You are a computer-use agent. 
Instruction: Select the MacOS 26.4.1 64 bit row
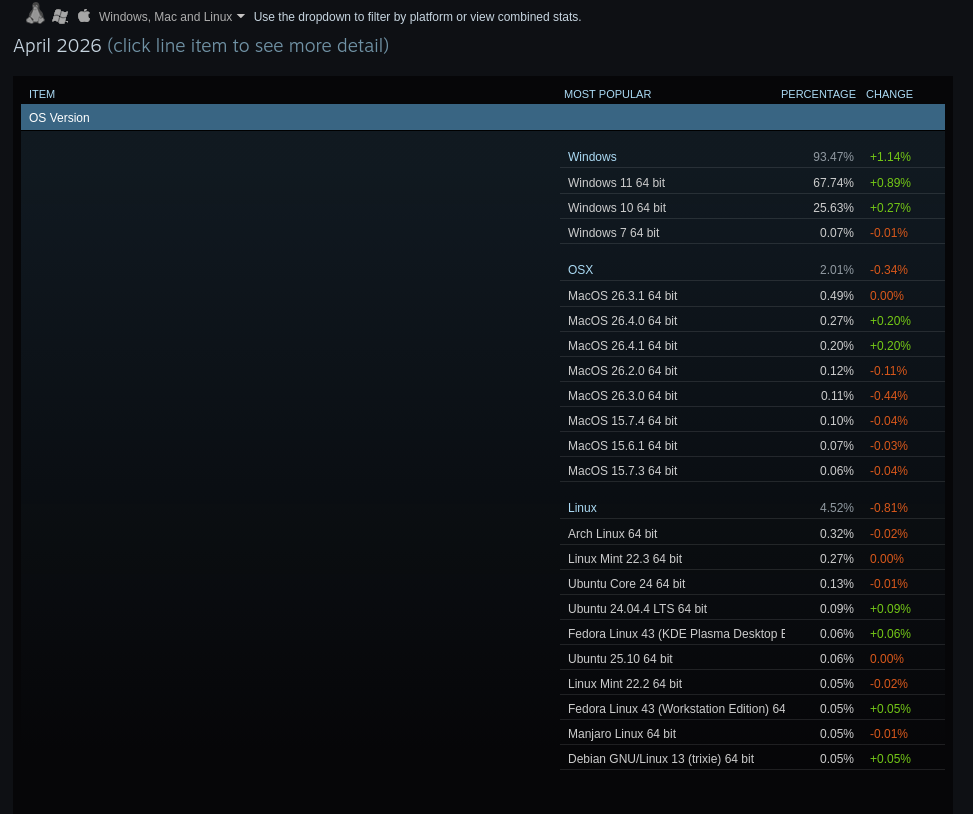752,346
